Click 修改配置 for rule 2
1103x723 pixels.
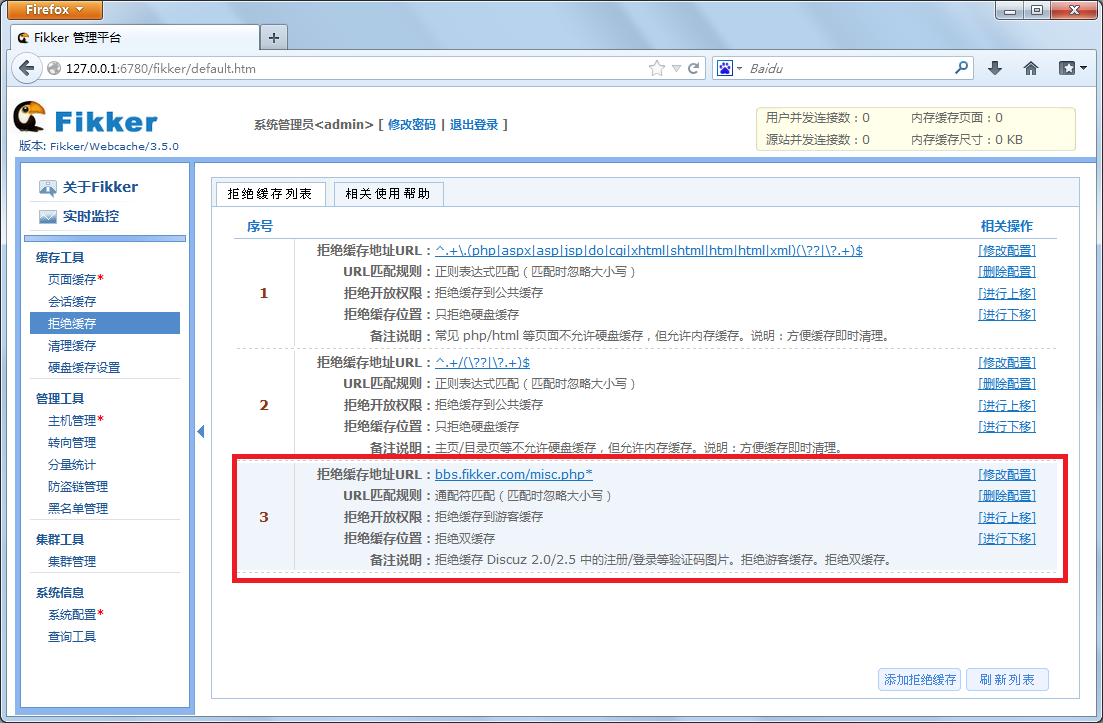point(1007,362)
